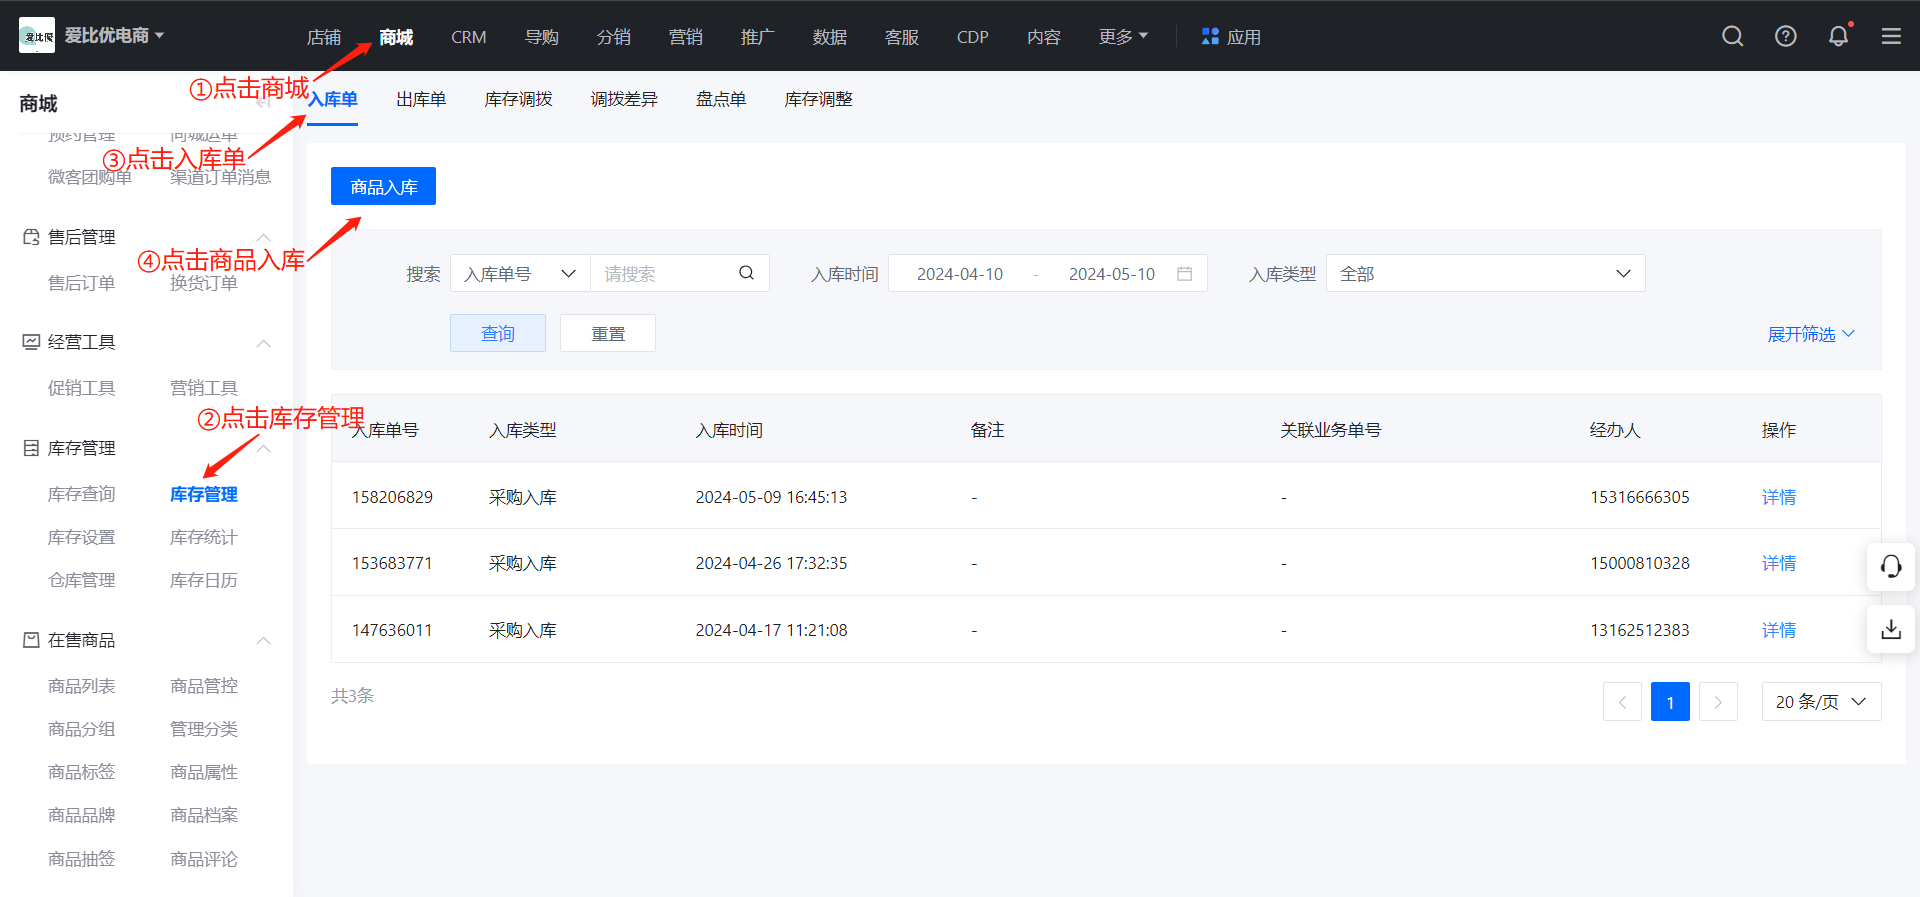Collapse the 售后管理 sidebar section

tap(264, 237)
